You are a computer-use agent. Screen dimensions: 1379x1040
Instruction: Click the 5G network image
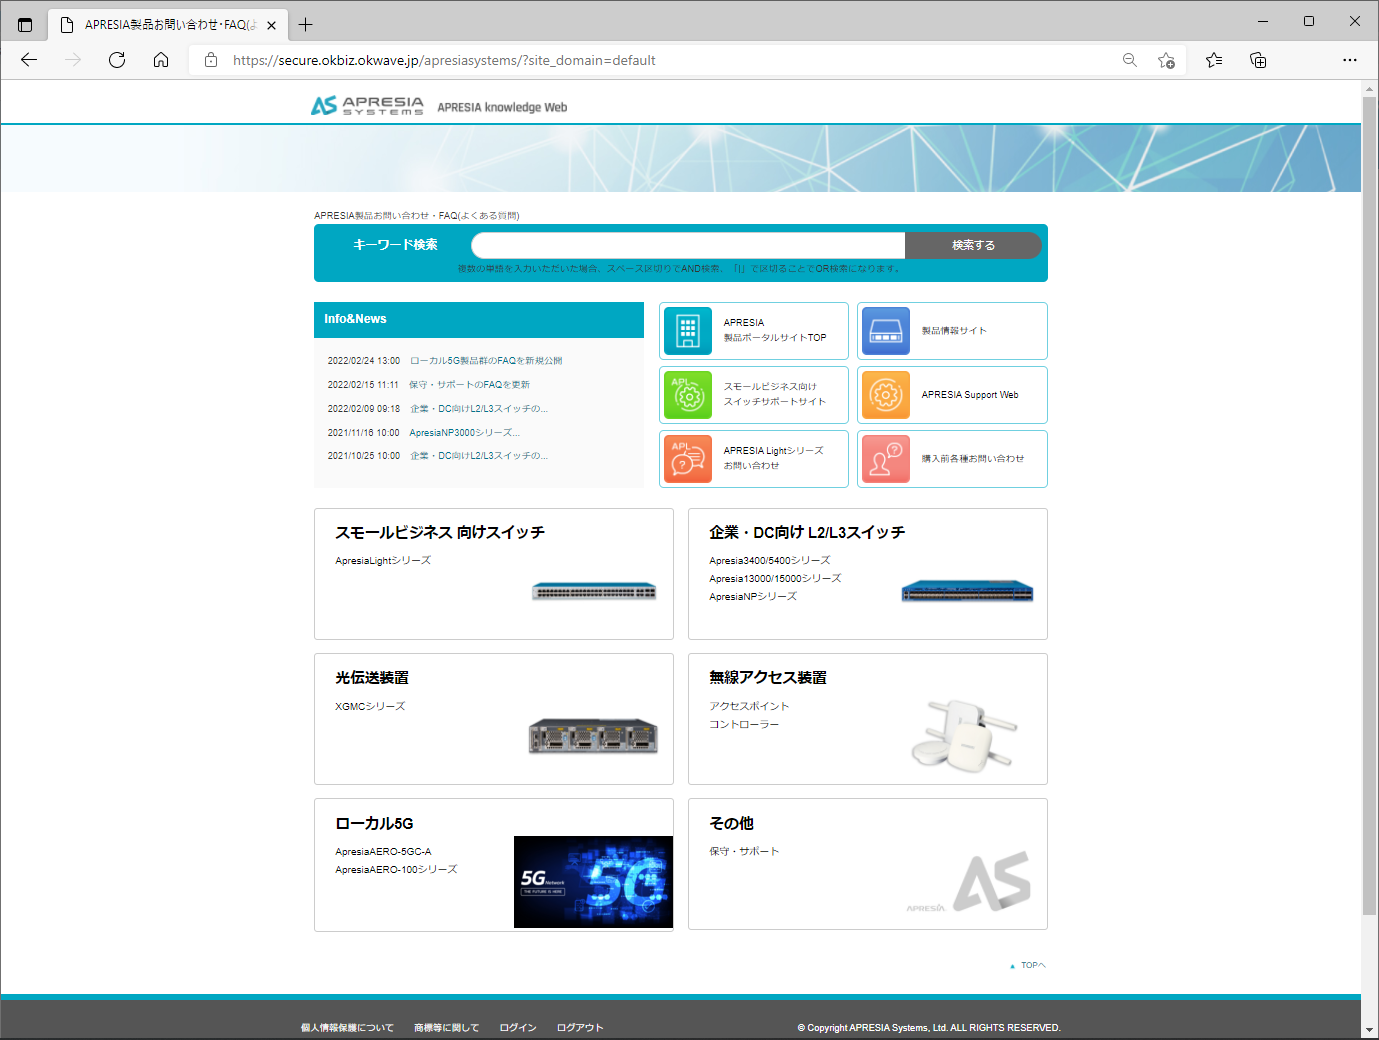(593, 882)
